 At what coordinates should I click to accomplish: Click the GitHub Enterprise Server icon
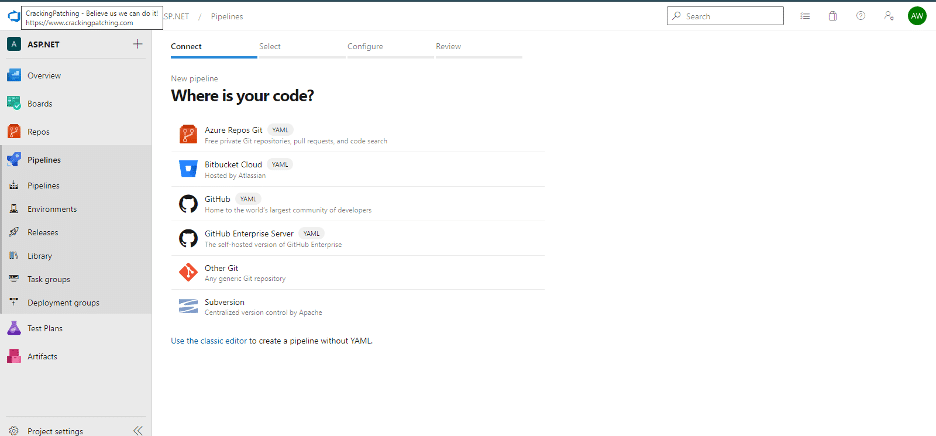pyautogui.click(x=188, y=238)
